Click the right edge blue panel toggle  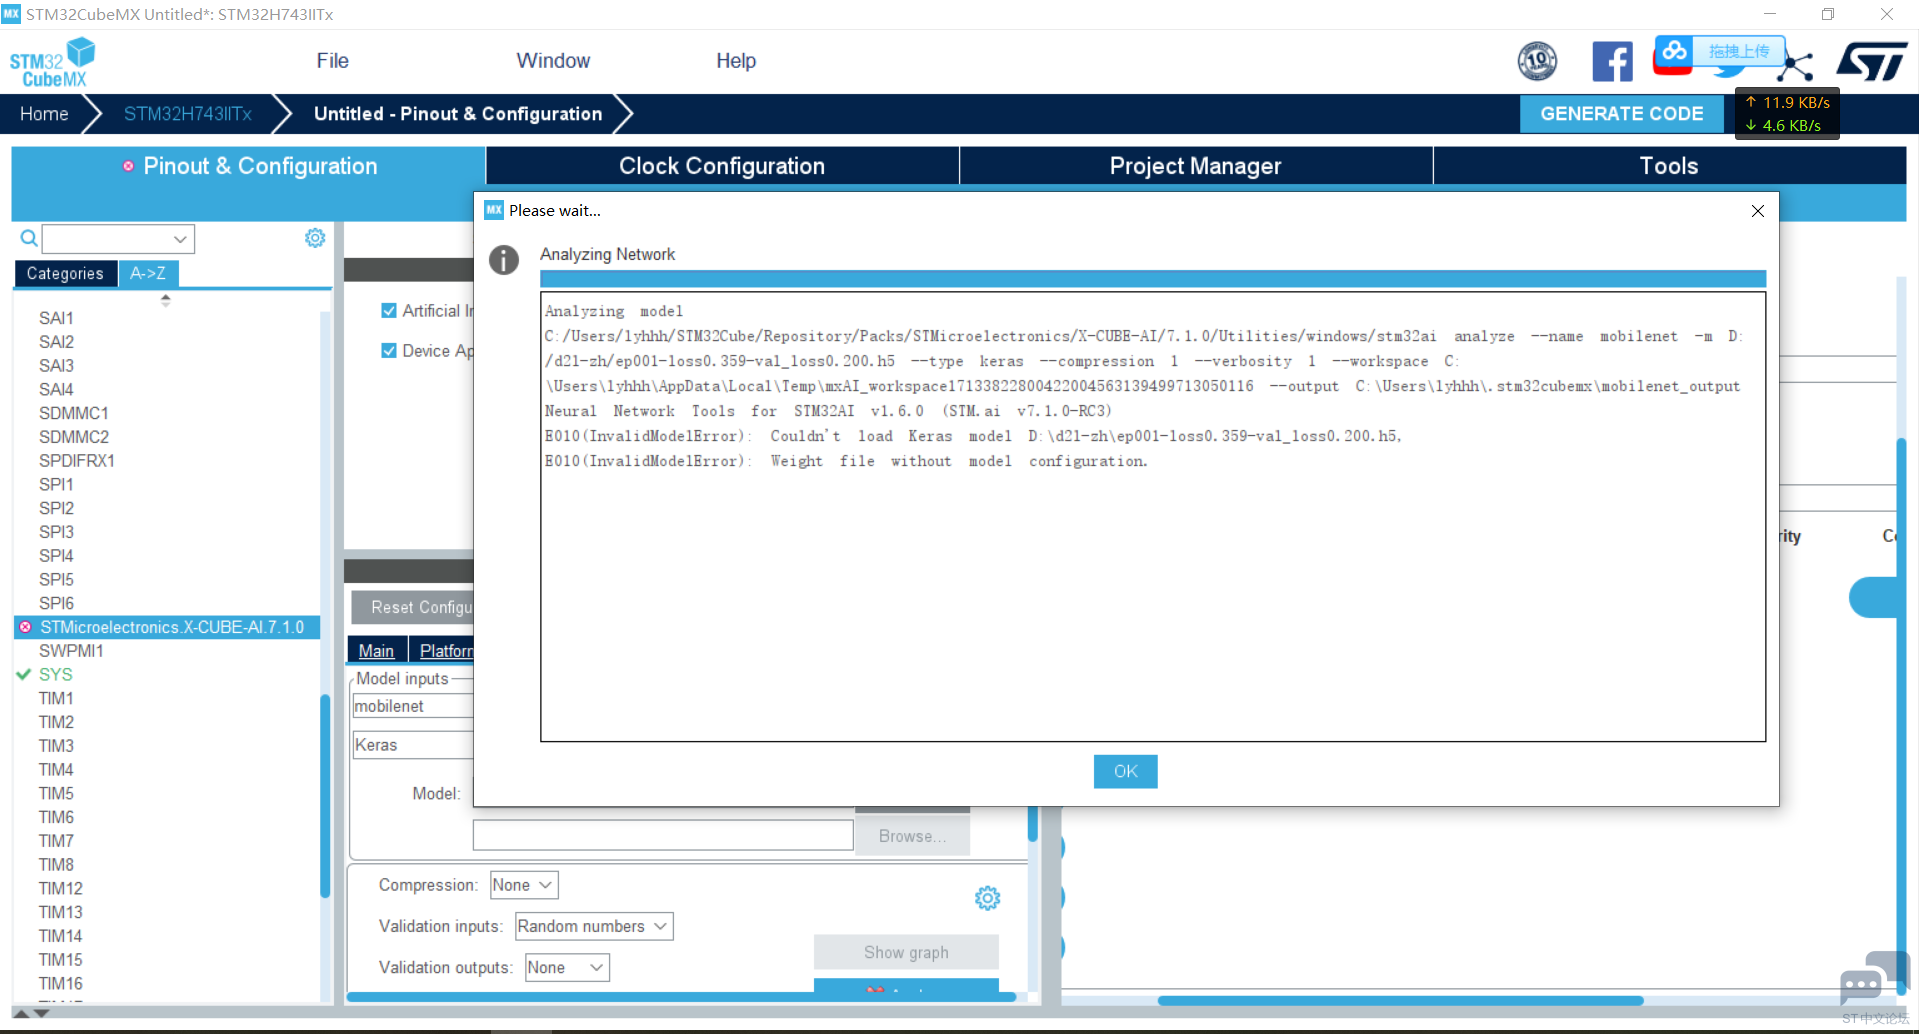(1872, 597)
